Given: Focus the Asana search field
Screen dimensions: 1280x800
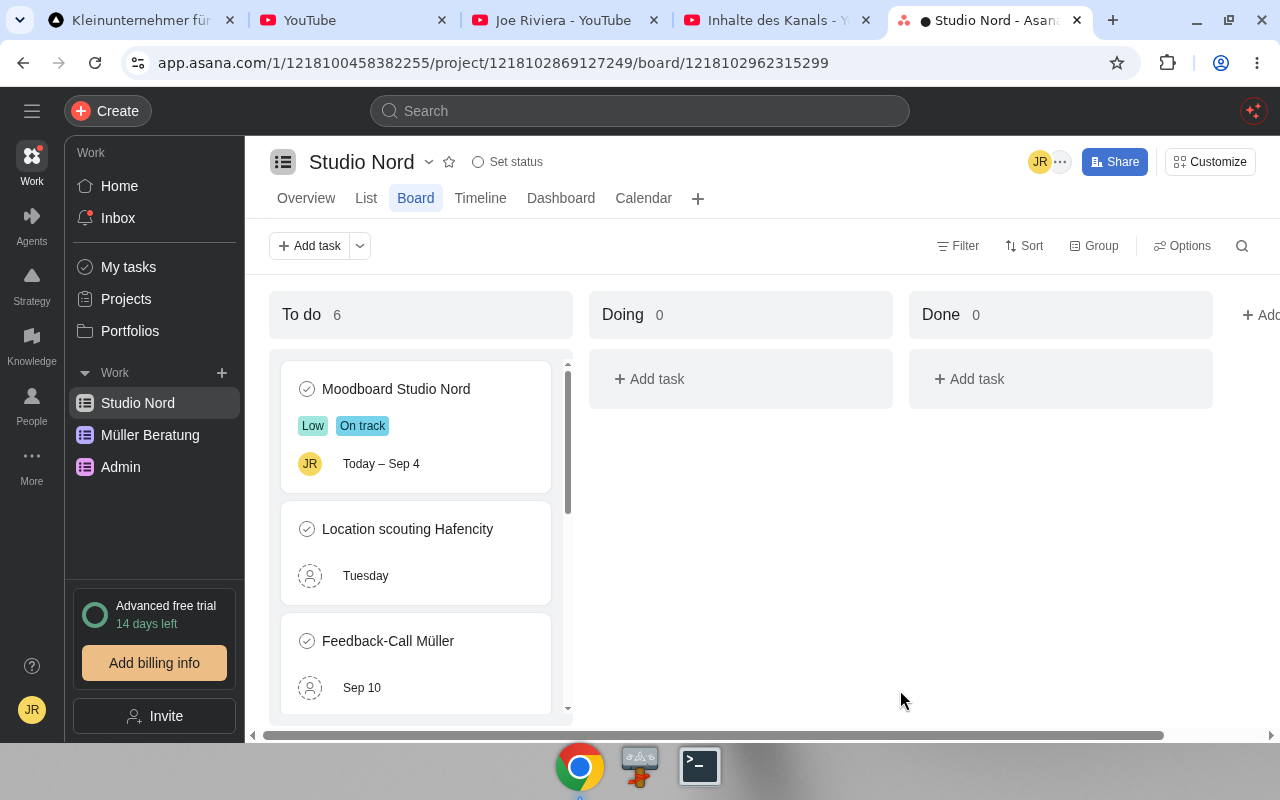Looking at the screenshot, I should point(640,111).
